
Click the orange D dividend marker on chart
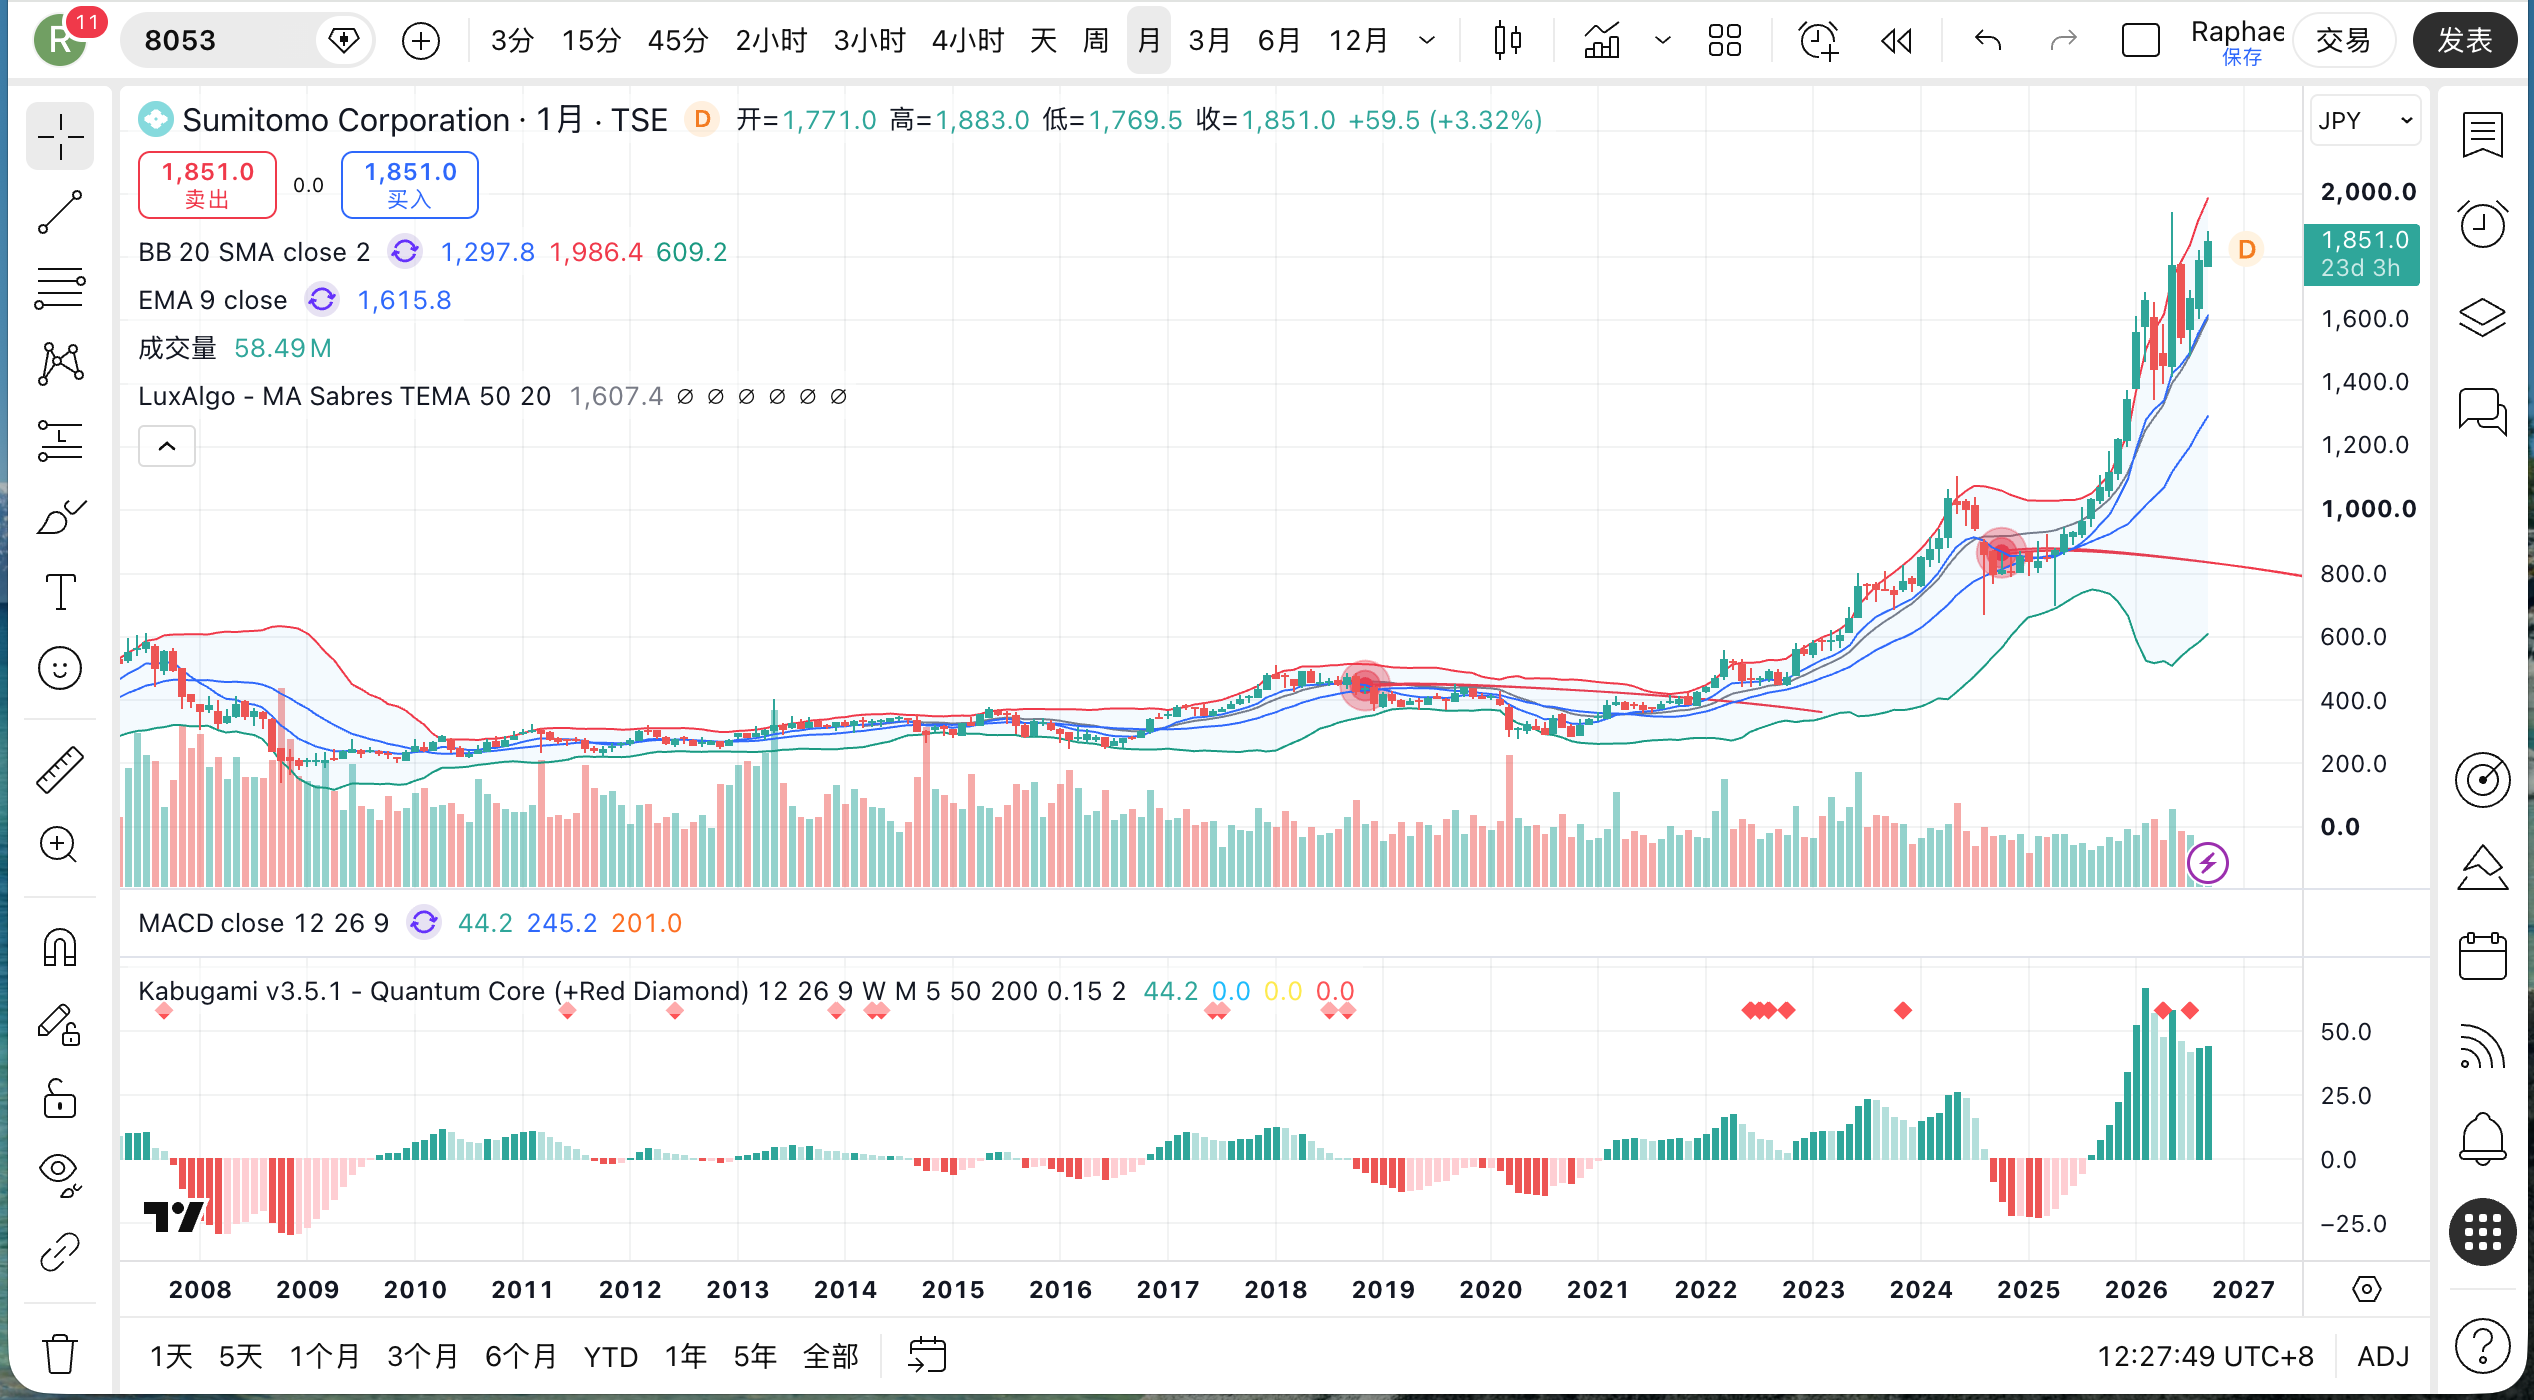tap(2247, 249)
